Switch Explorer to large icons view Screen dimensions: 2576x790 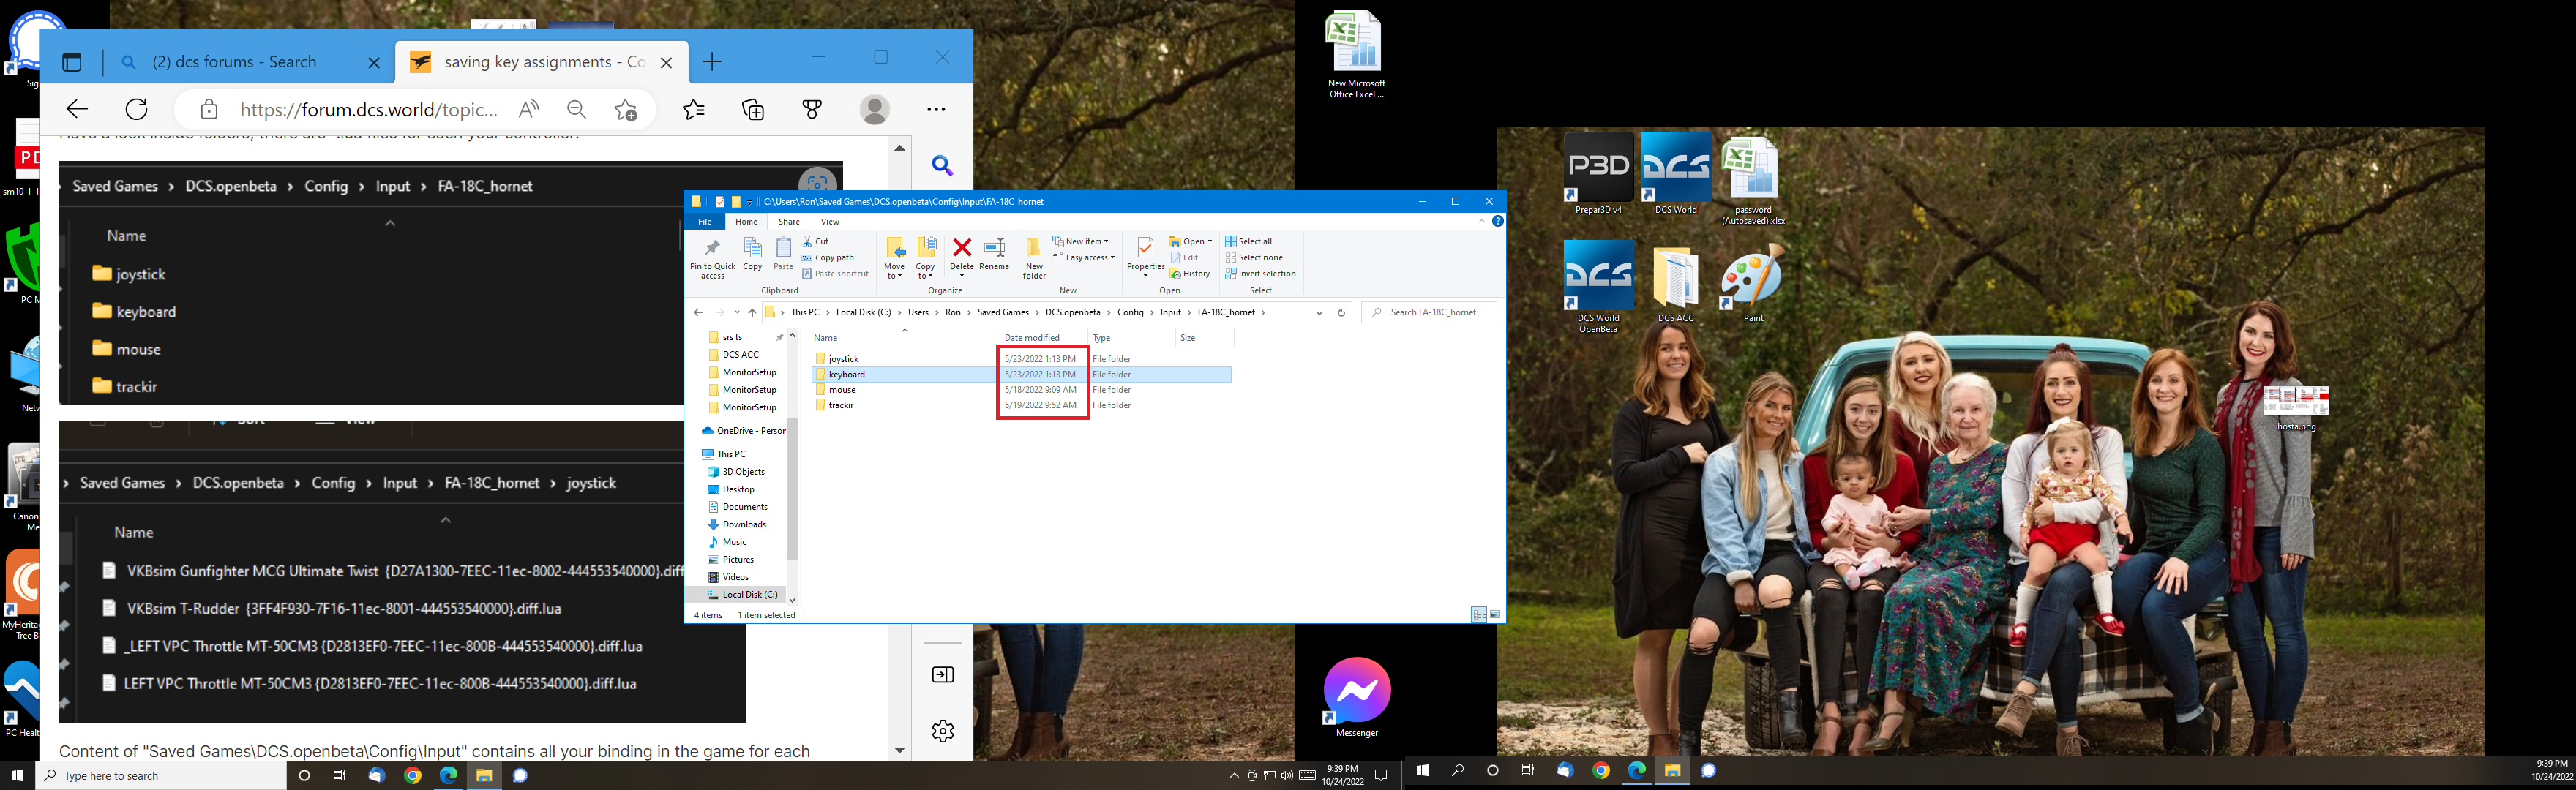click(x=1495, y=614)
